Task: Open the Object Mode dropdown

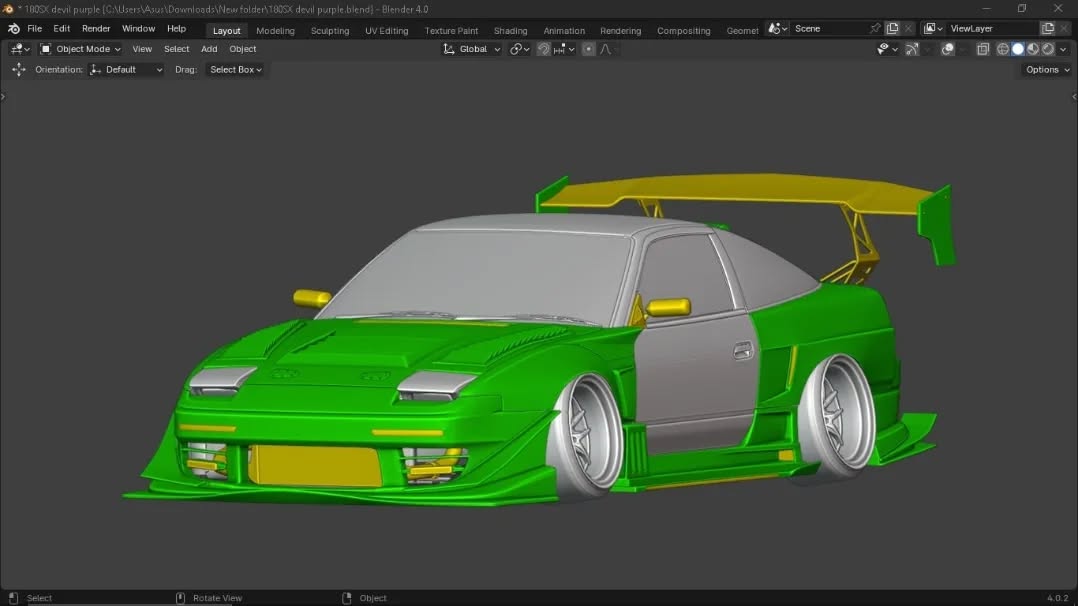Action: 80,49
